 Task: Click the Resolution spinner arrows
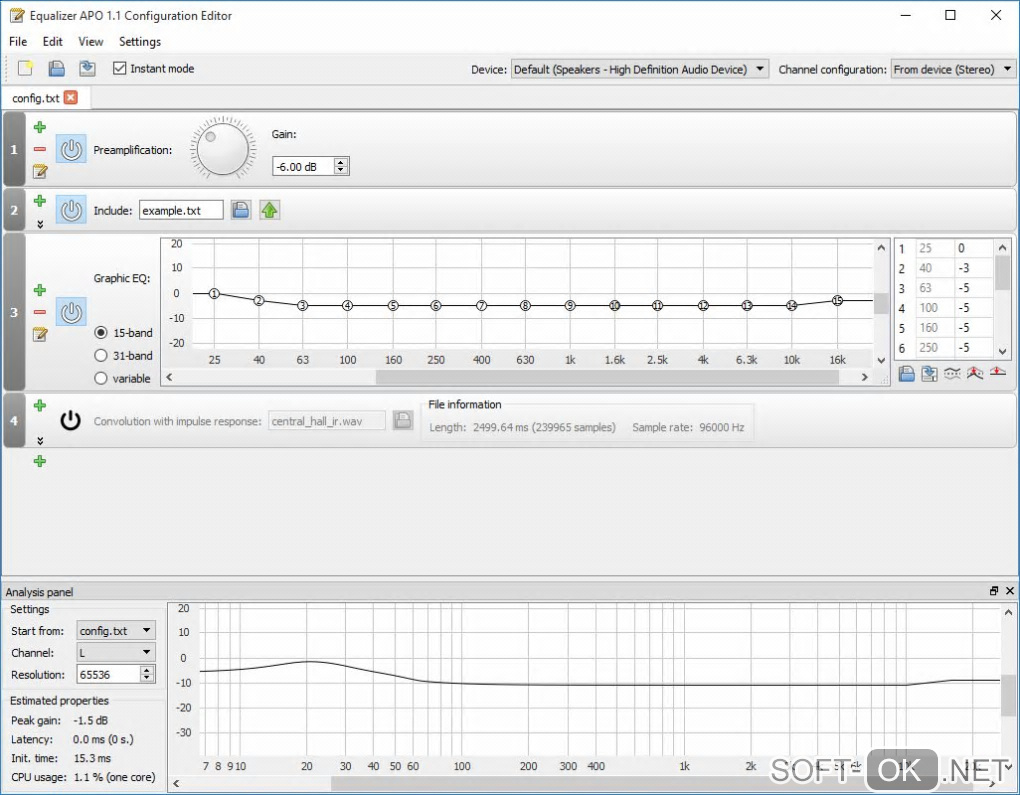click(x=148, y=674)
